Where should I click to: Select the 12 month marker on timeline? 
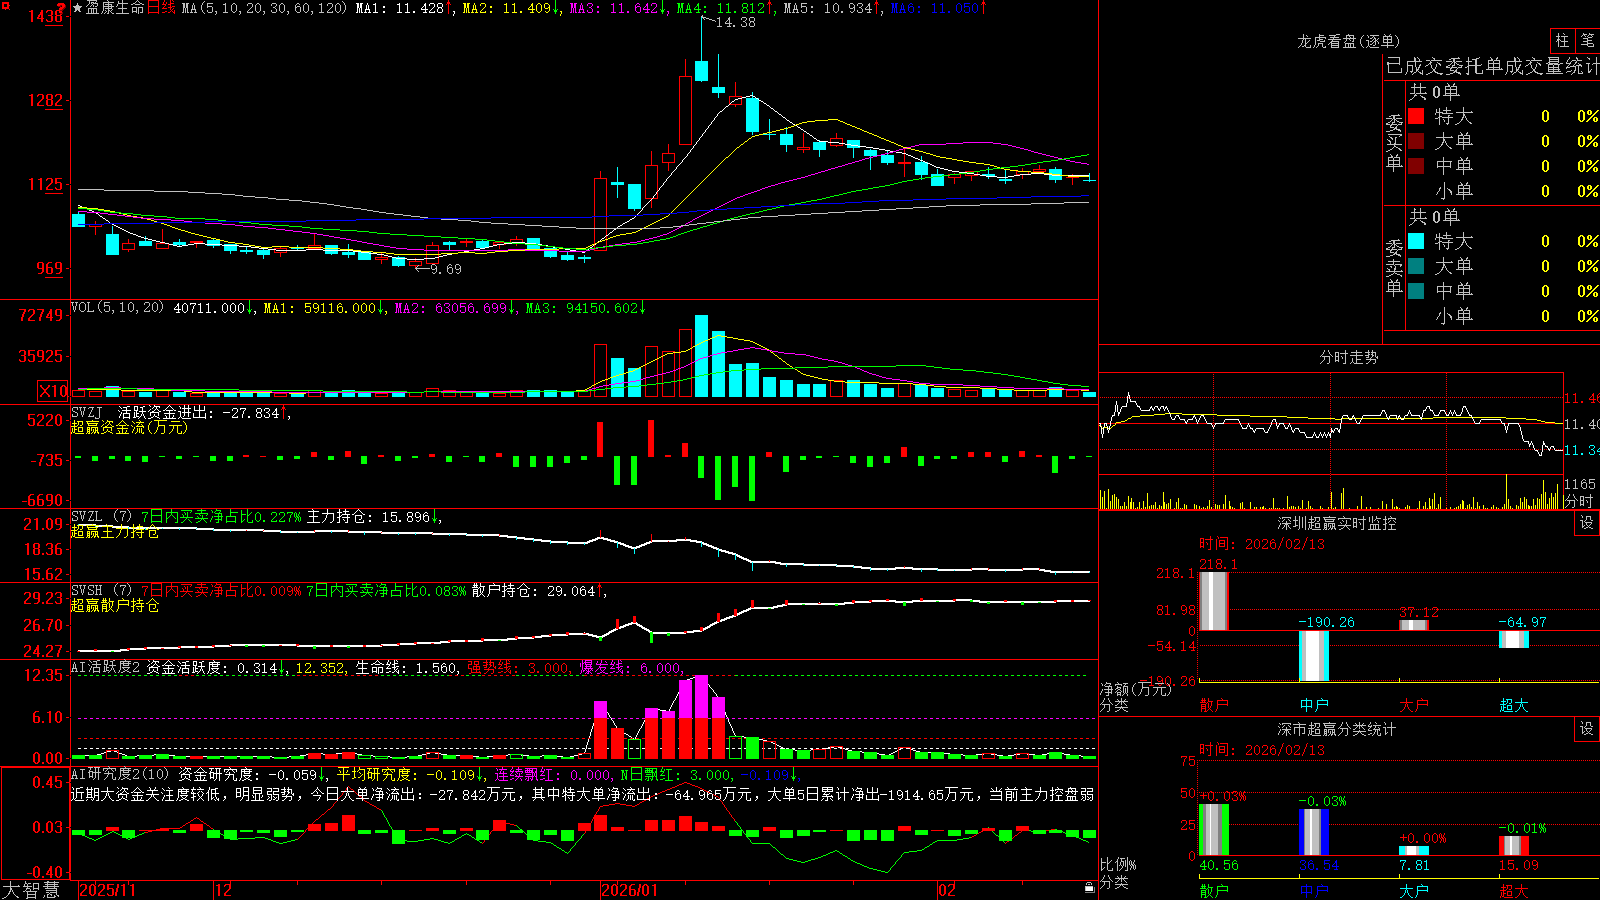click(x=224, y=890)
